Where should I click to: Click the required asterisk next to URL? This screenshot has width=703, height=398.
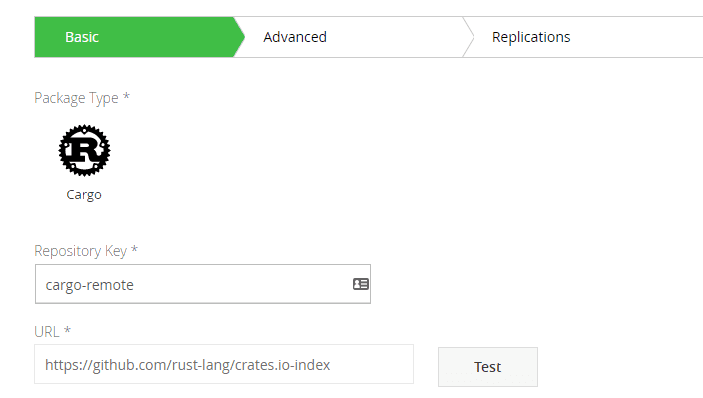point(67,330)
